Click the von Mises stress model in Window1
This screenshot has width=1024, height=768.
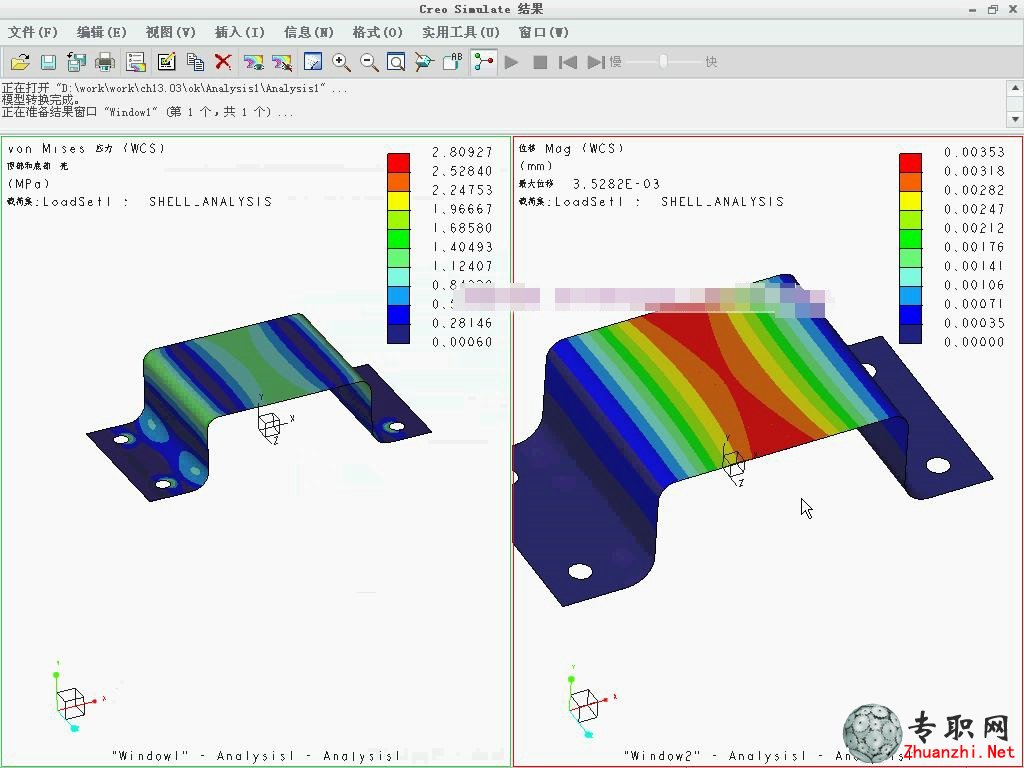259,406
